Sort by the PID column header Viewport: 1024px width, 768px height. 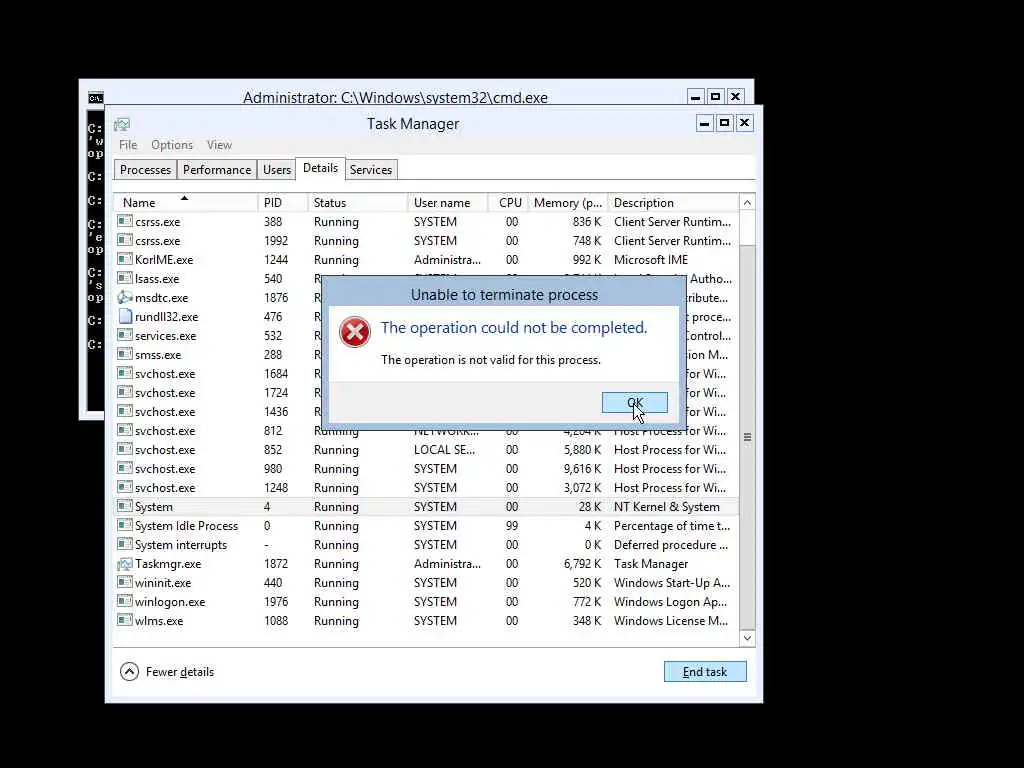tap(283, 202)
